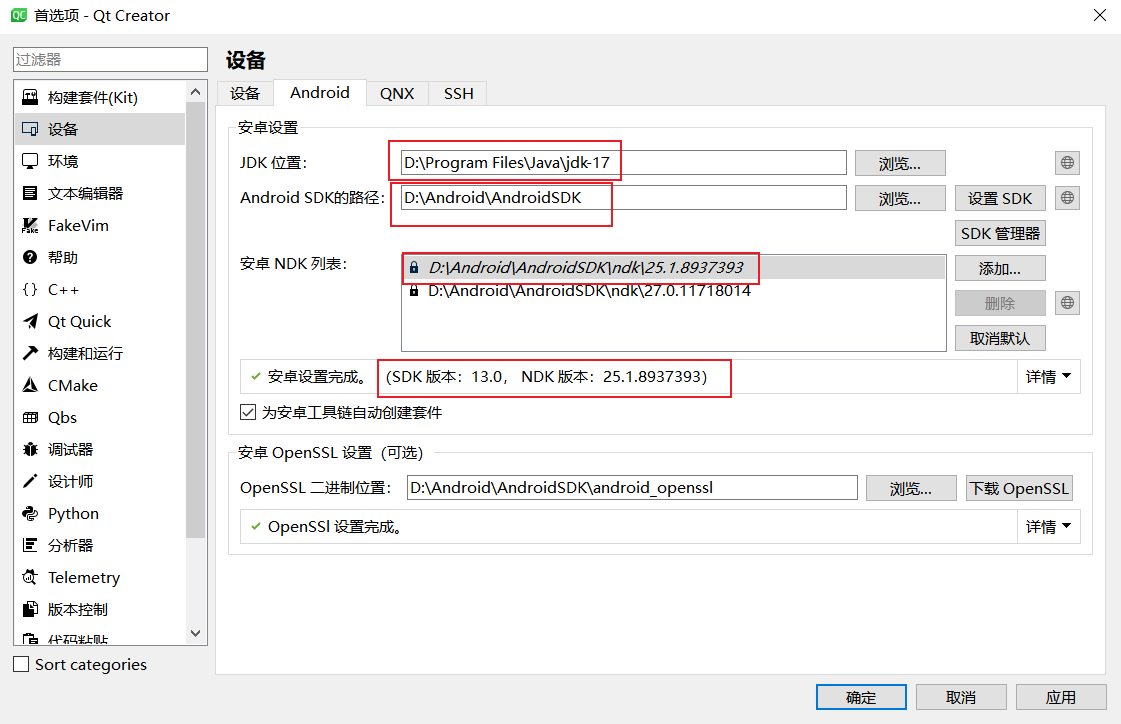The image size is (1121, 724).
Task: Toggle 为安卓工具链自动创建套件 checkbox
Action: coord(248,412)
